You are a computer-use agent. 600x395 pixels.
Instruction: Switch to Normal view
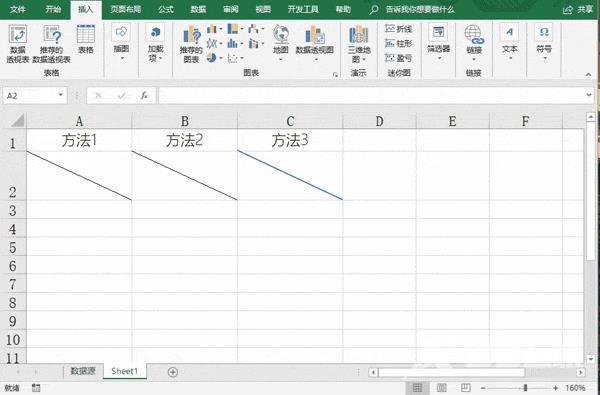[x=417, y=388]
